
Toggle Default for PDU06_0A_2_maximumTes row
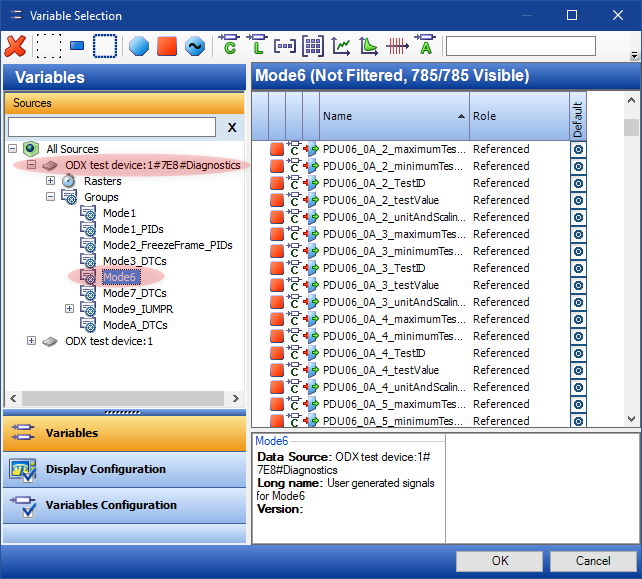[578, 150]
